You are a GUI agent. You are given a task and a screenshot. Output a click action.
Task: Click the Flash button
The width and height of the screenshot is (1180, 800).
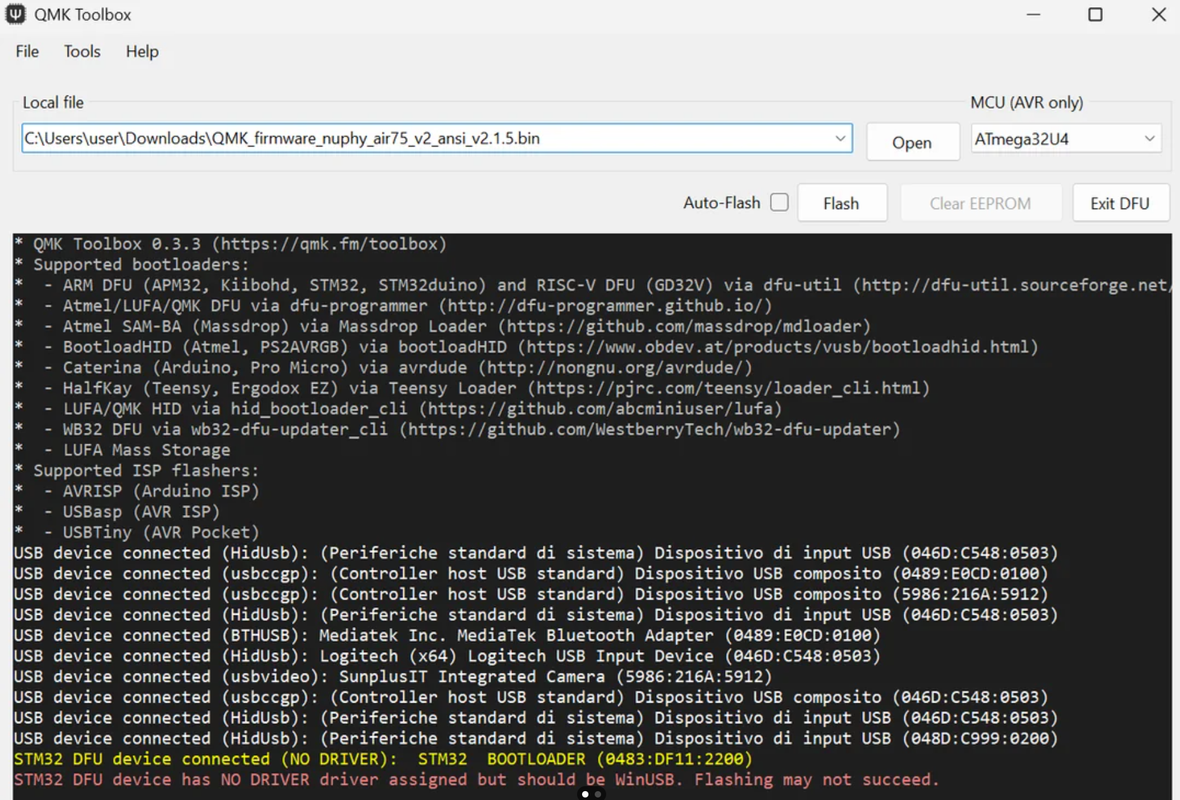point(841,203)
